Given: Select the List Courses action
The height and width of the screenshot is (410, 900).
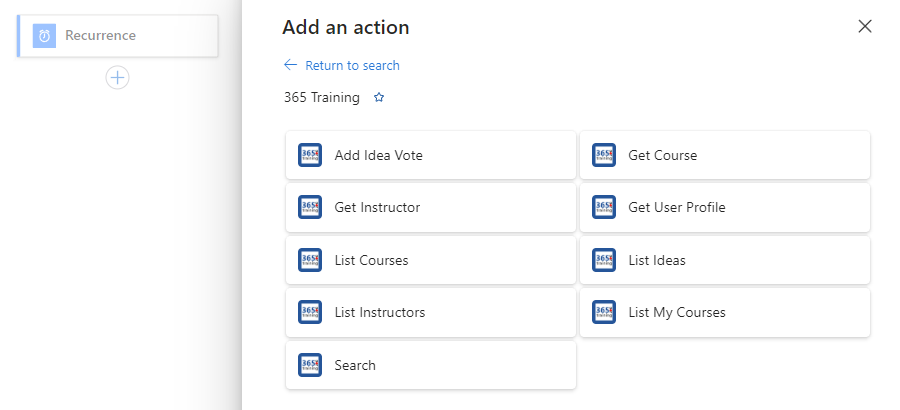Looking at the screenshot, I should pyautogui.click(x=431, y=260).
